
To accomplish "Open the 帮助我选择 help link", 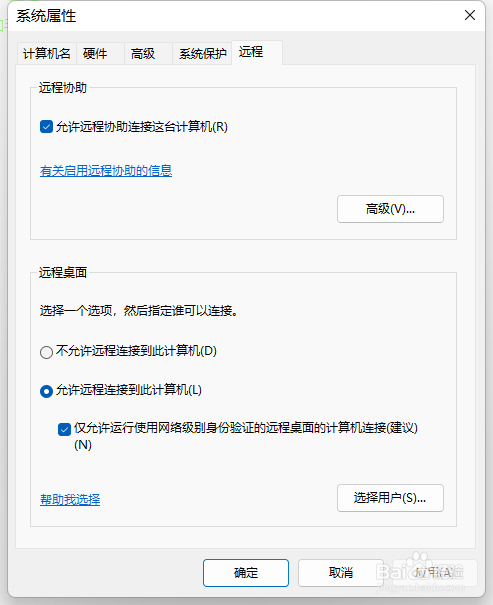I will [x=70, y=499].
